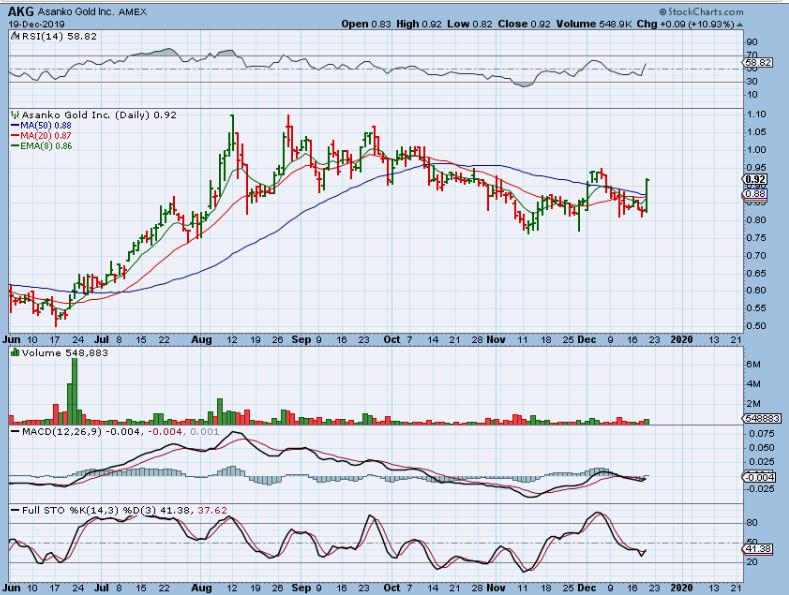Click the 1.10 price axis label
This screenshot has width=789, height=595.
point(757,114)
